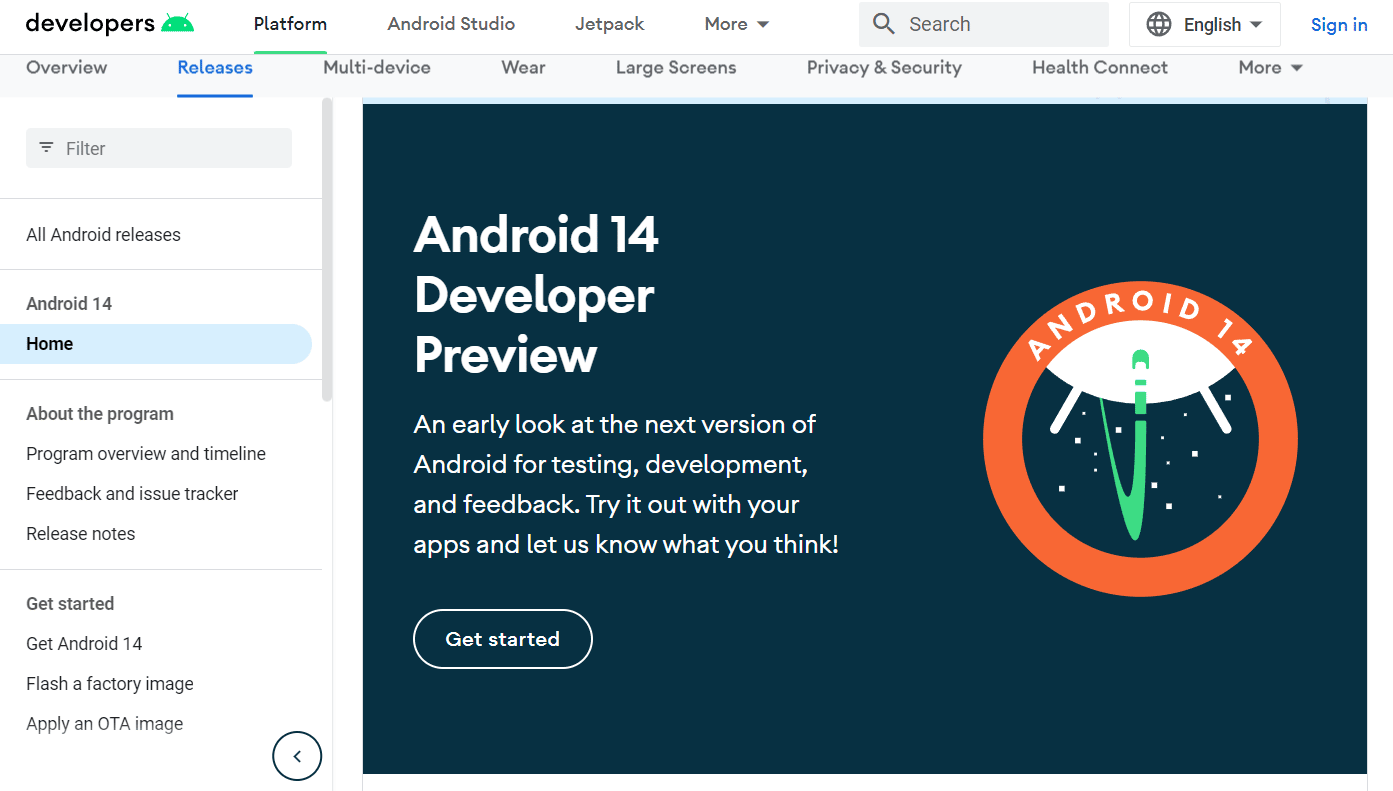
Task: Open Apply an OTA image
Action: [x=105, y=724]
